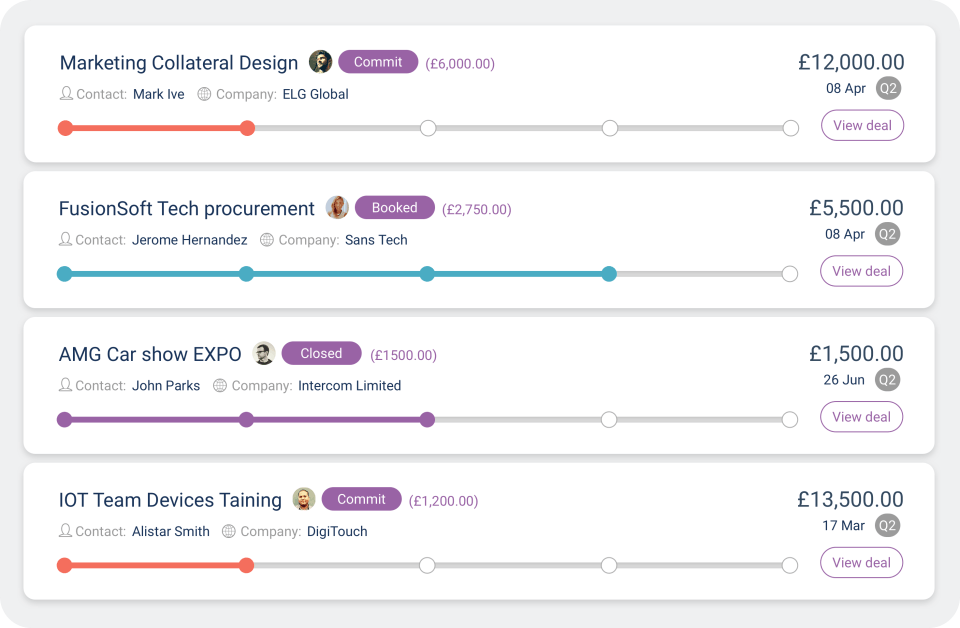Click owner avatar on FusionSoft Tech procurement deal
The width and height of the screenshot is (960, 628).
click(x=337, y=208)
